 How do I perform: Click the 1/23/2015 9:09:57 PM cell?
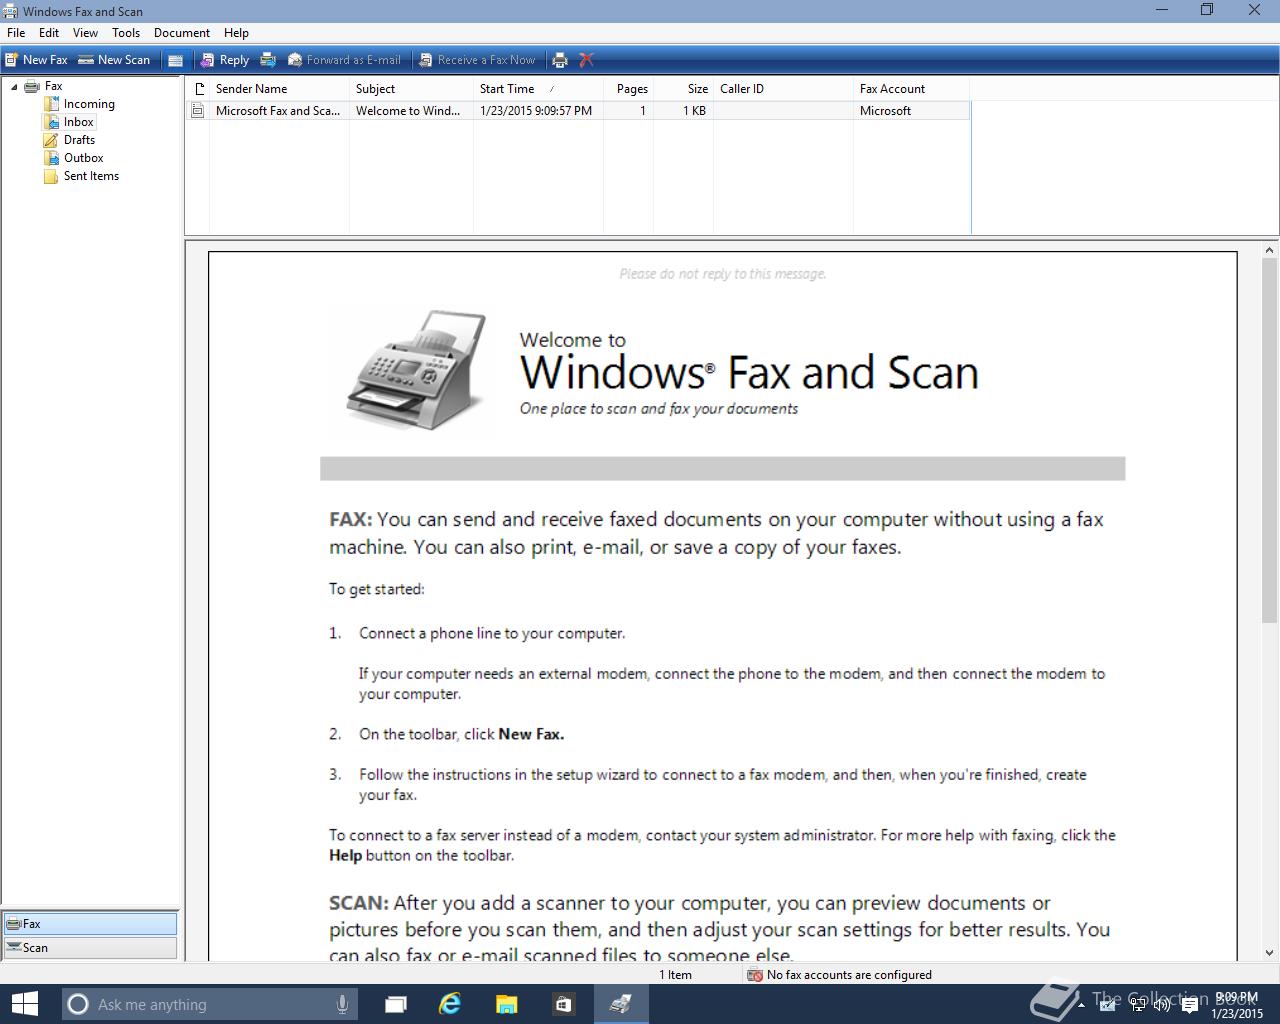point(536,111)
